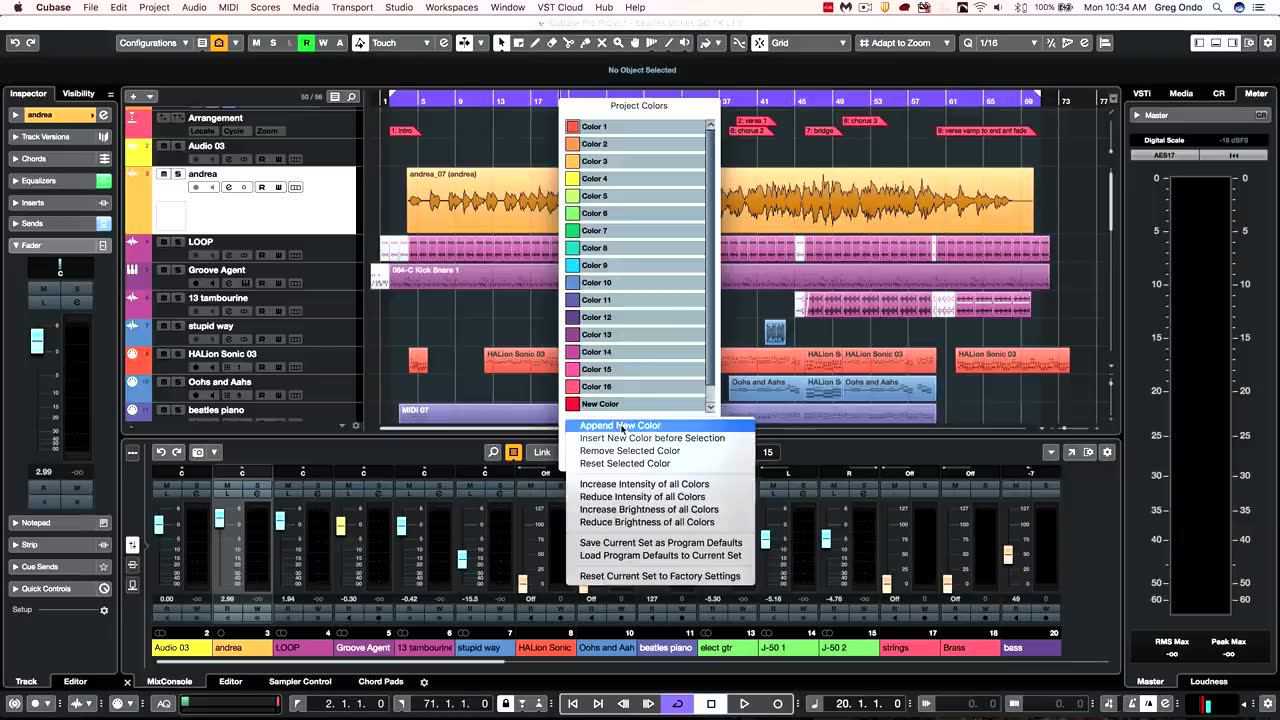Open the Loudness tab in right zone
This screenshot has height=720, width=1280.
coord(1208,682)
